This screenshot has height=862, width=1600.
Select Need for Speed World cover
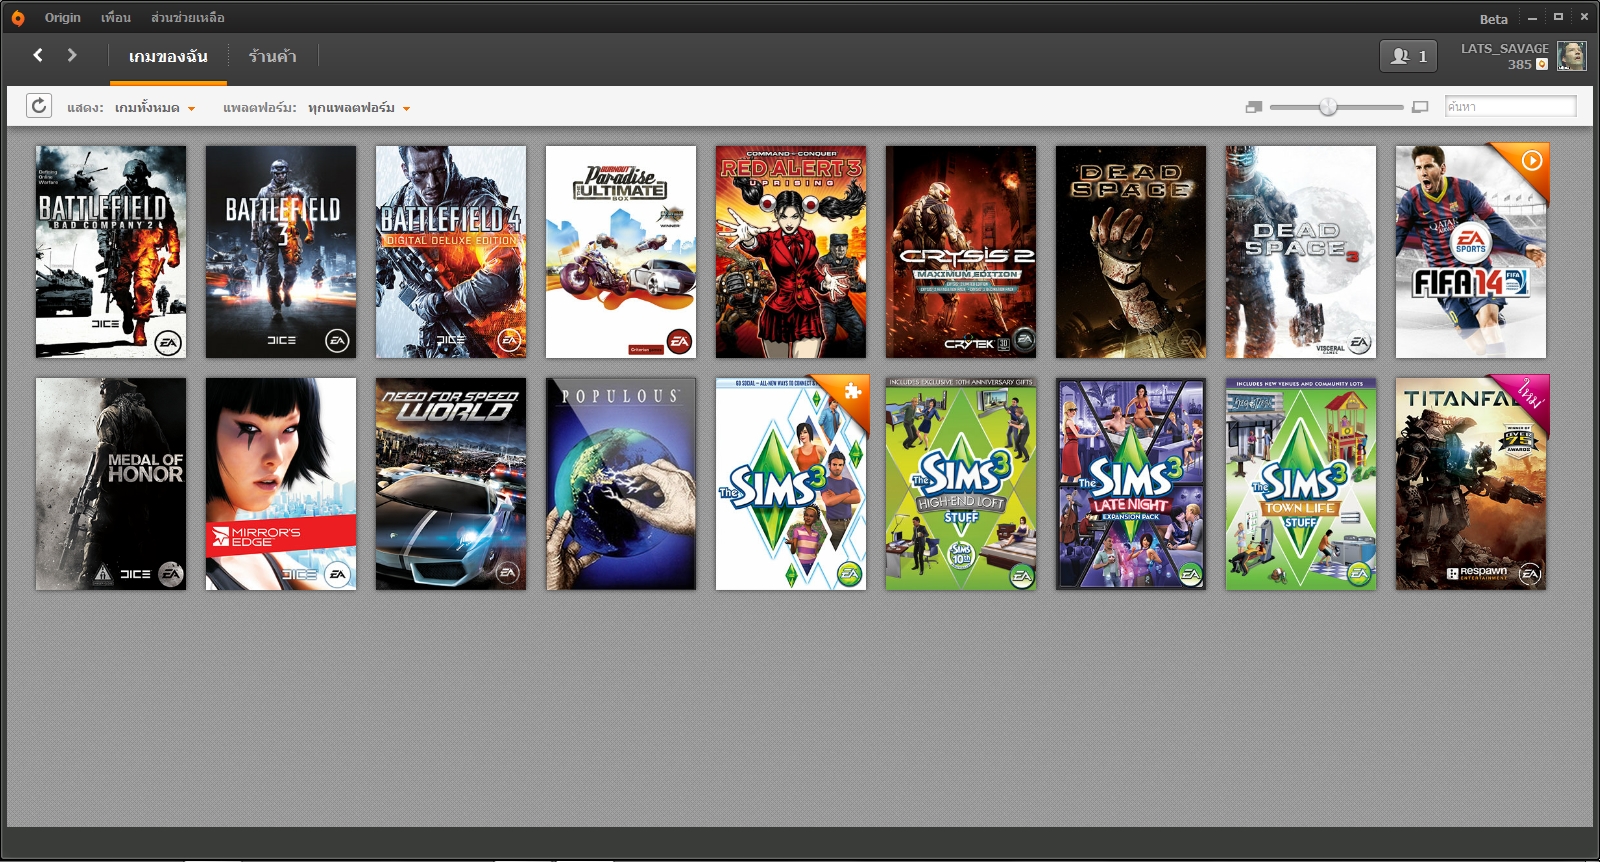pos(451,484)
